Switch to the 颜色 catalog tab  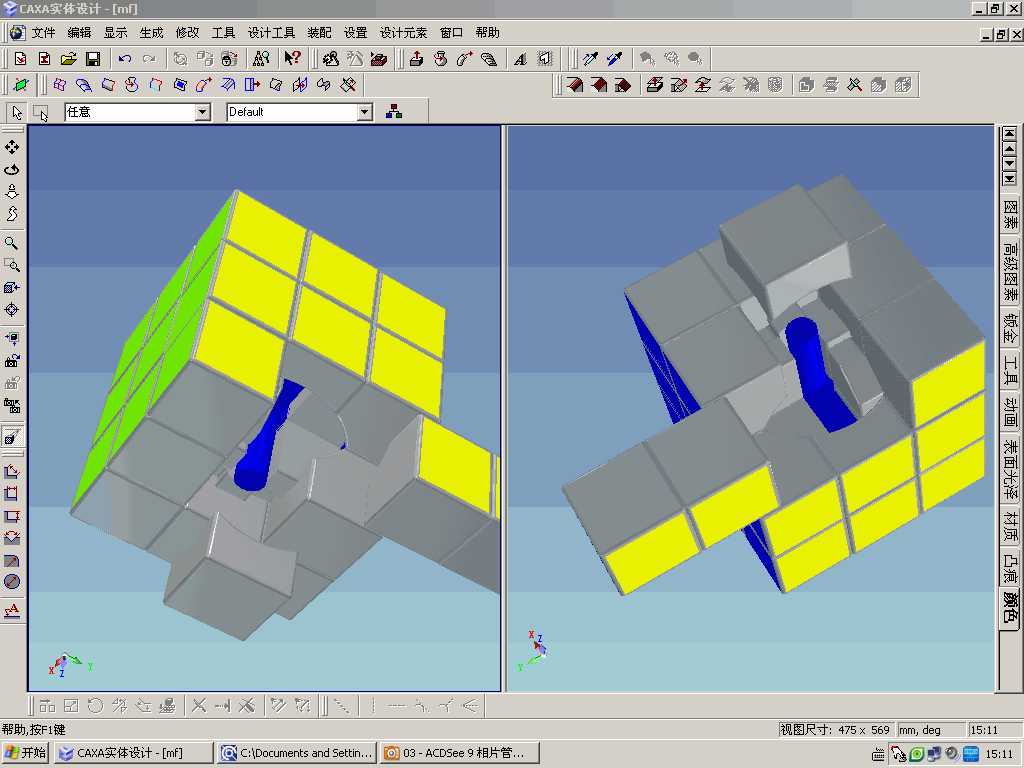1010,609
